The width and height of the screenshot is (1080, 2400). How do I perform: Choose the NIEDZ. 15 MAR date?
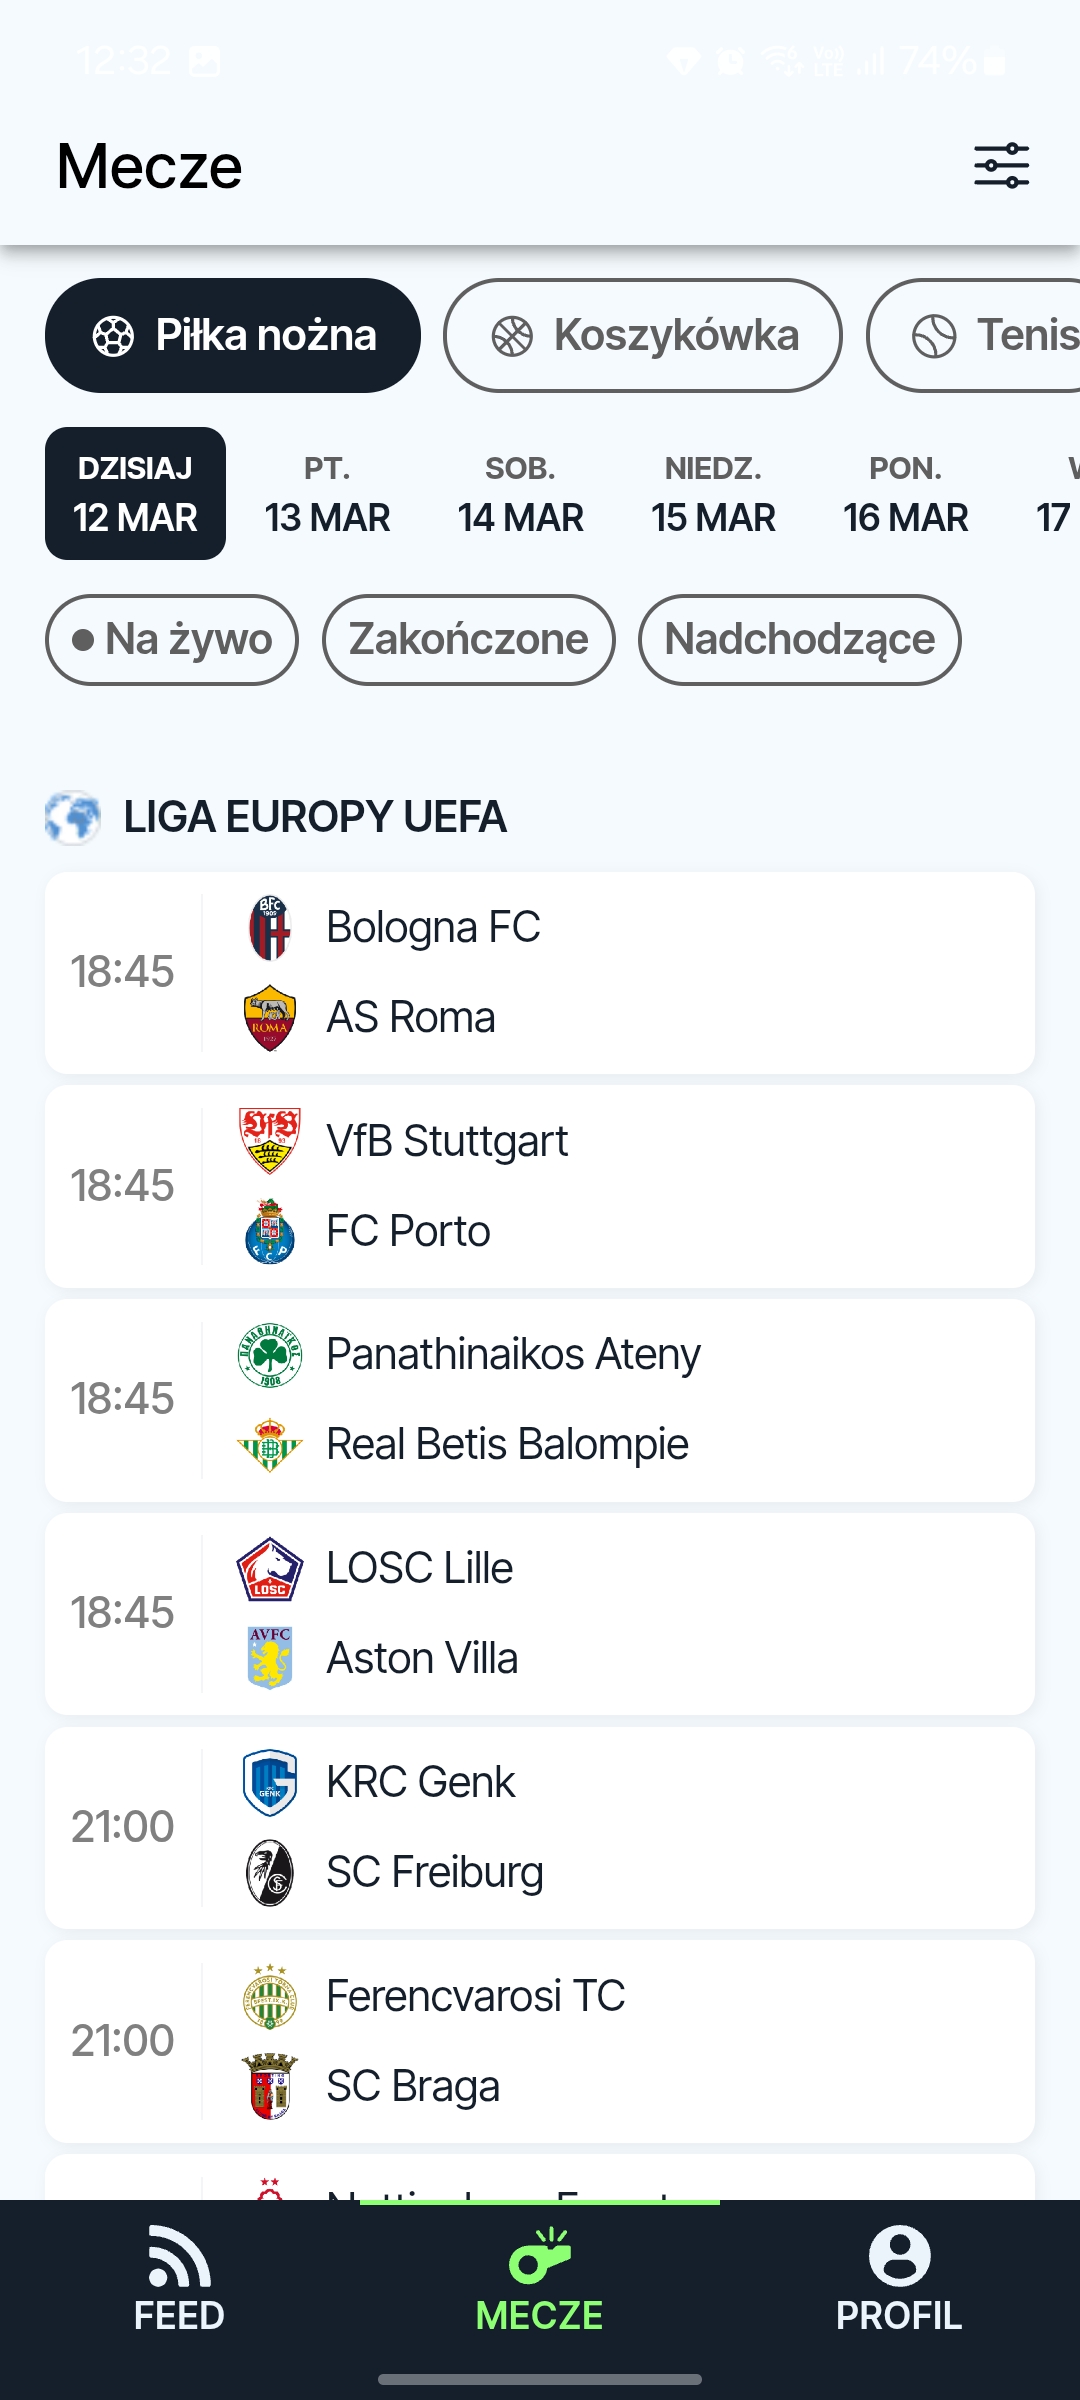click(713, 493)
